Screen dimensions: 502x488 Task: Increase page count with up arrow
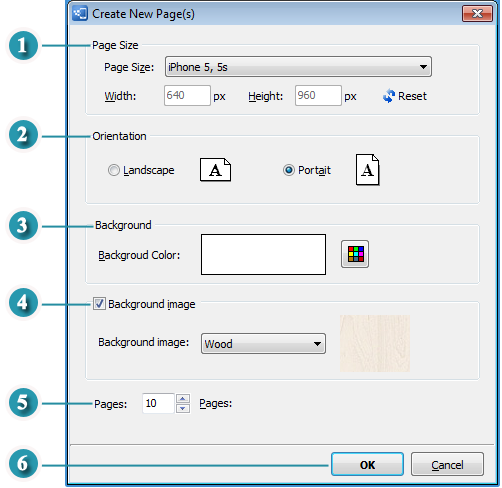click(183, 399)
